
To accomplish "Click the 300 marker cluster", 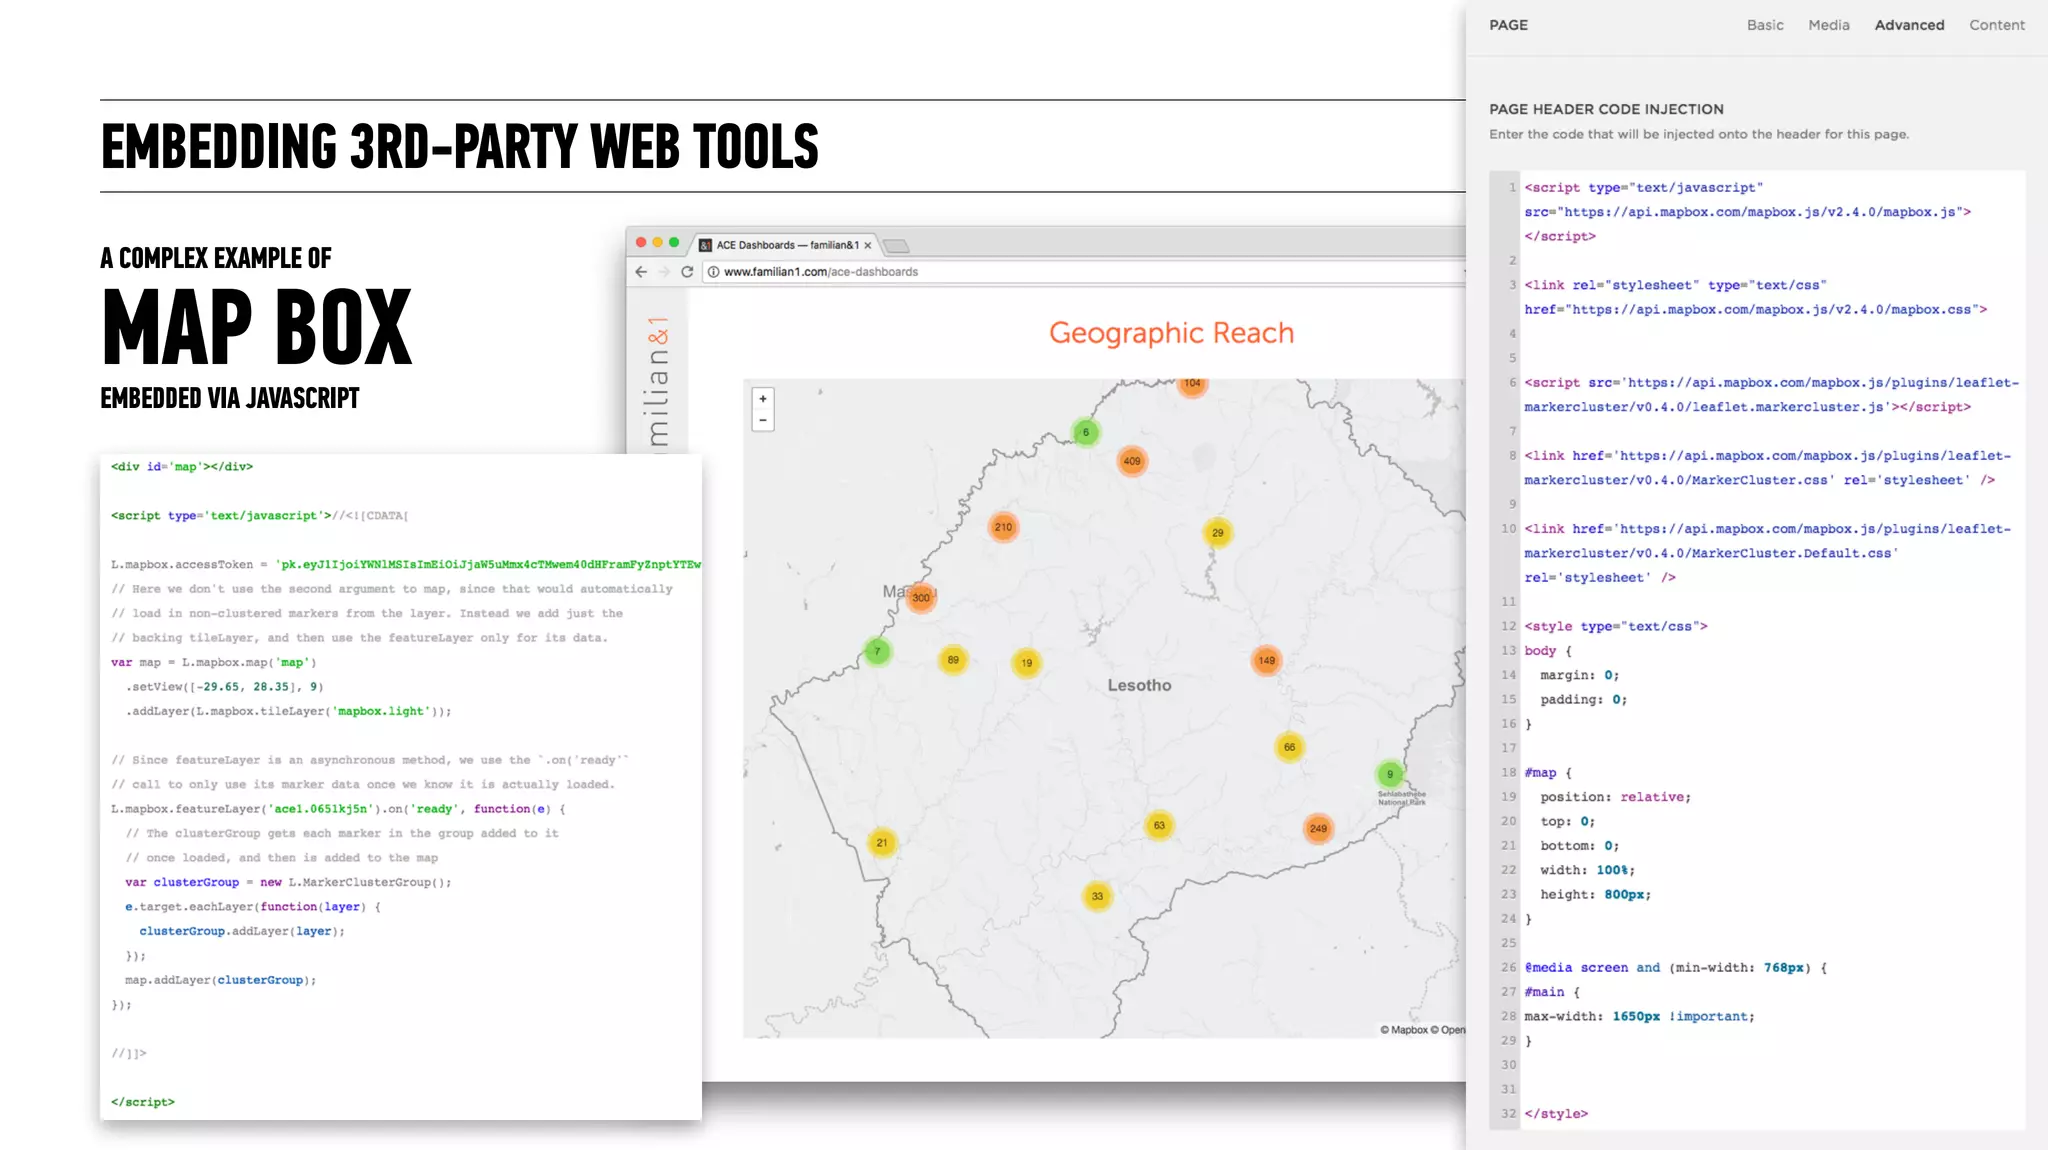I will pos(921,598).
